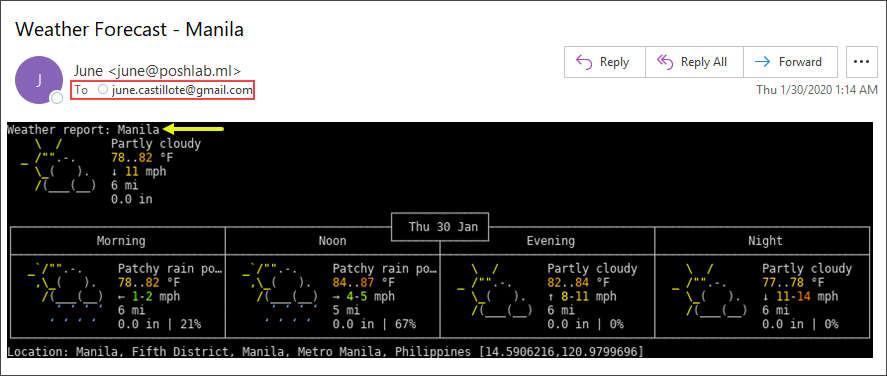Click the Evening partly cloudy icon

pyautogui.click(x=494, y=289)
